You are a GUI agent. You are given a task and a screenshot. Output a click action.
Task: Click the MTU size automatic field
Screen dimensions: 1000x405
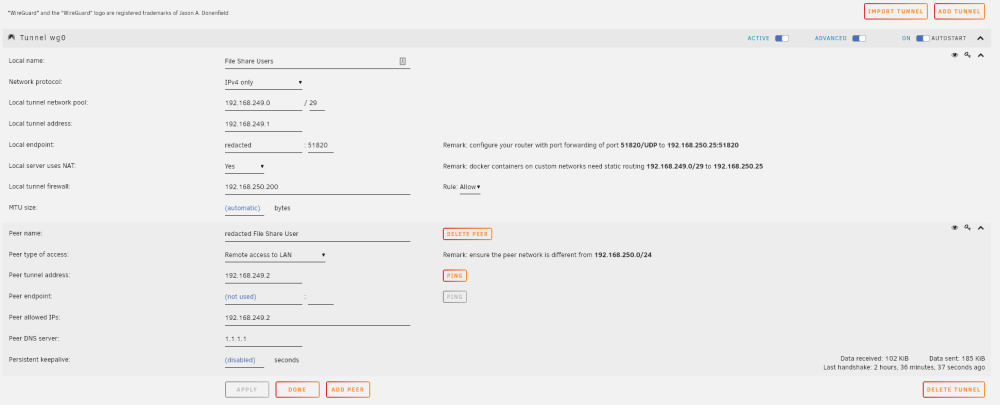pyautogui.click(x=244, y=209)
